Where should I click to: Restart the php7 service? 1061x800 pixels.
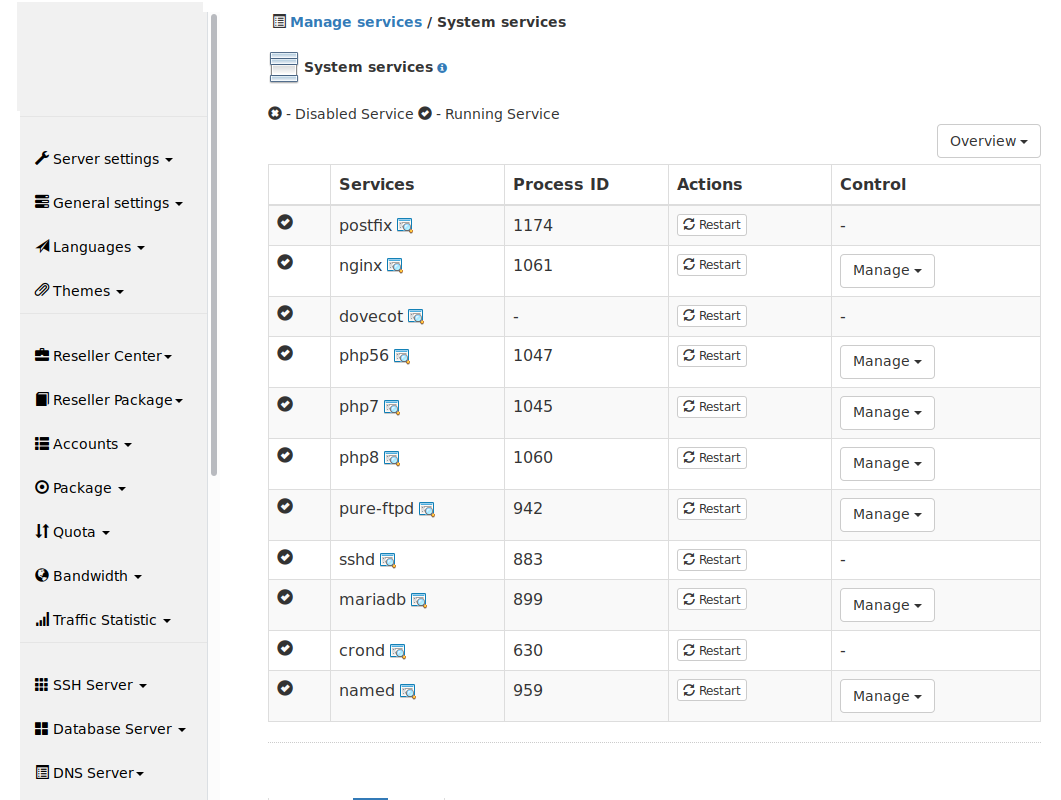(x=712, y=407)
